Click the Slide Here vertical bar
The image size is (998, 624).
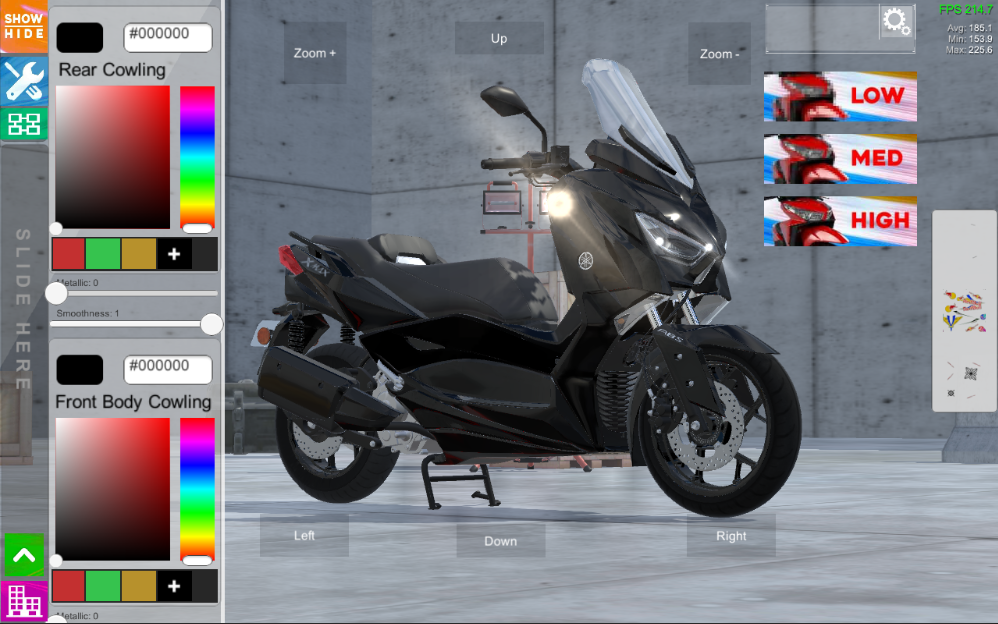click(x=24, y=309)
